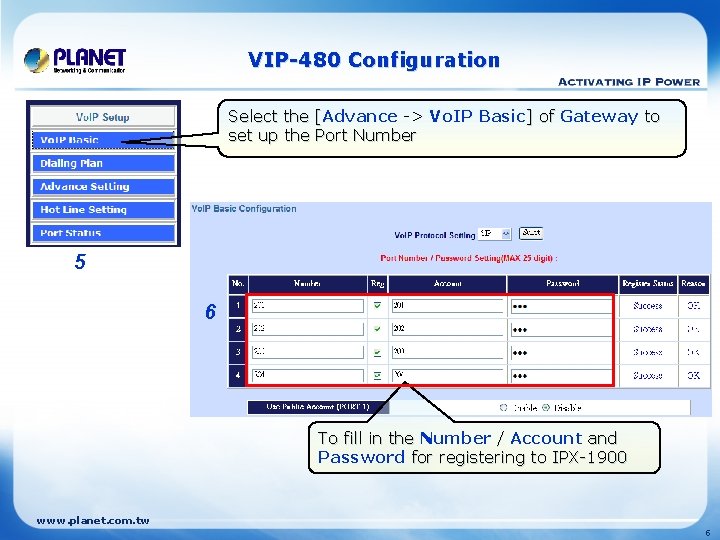The image size is (720, 540).
Task: Focus the Number field in row 1
Action: 308,306
